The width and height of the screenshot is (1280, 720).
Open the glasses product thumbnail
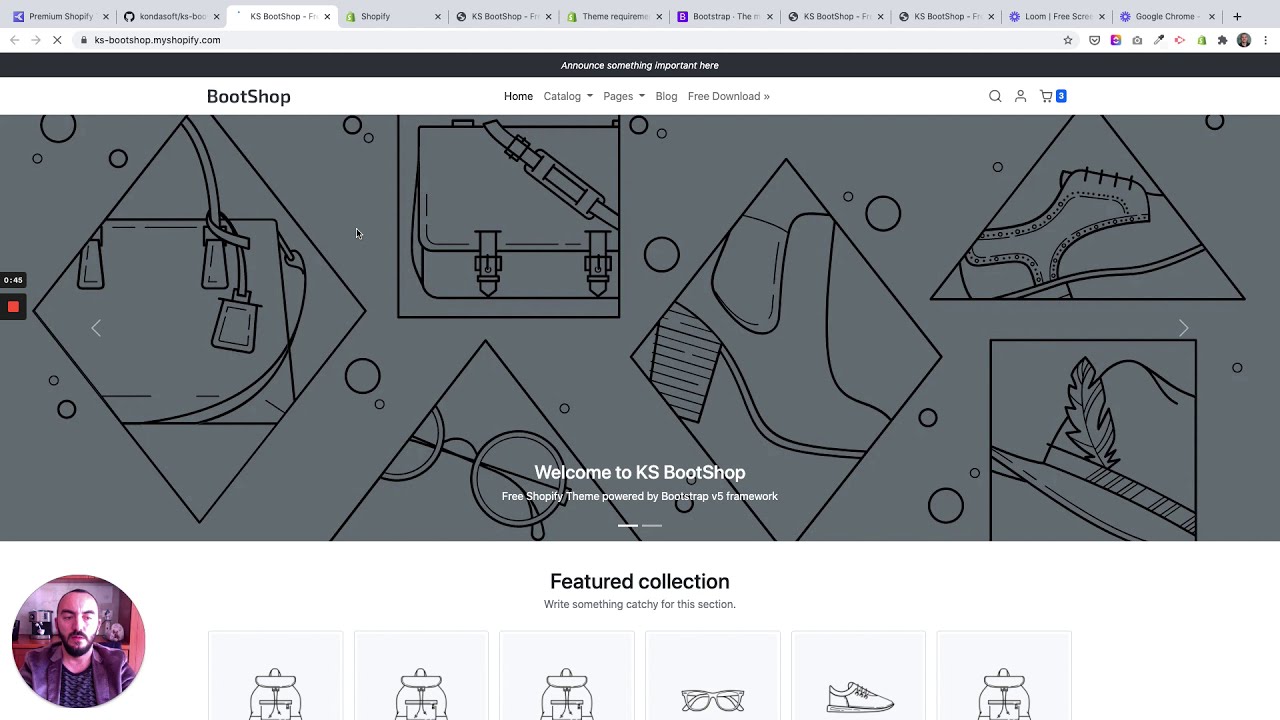point(712,676)
